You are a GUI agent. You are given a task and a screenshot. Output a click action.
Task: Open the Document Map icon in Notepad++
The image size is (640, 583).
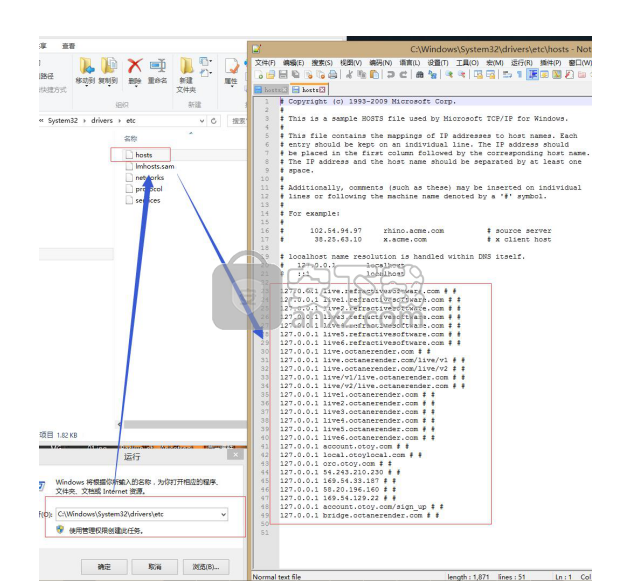[557, 74]
